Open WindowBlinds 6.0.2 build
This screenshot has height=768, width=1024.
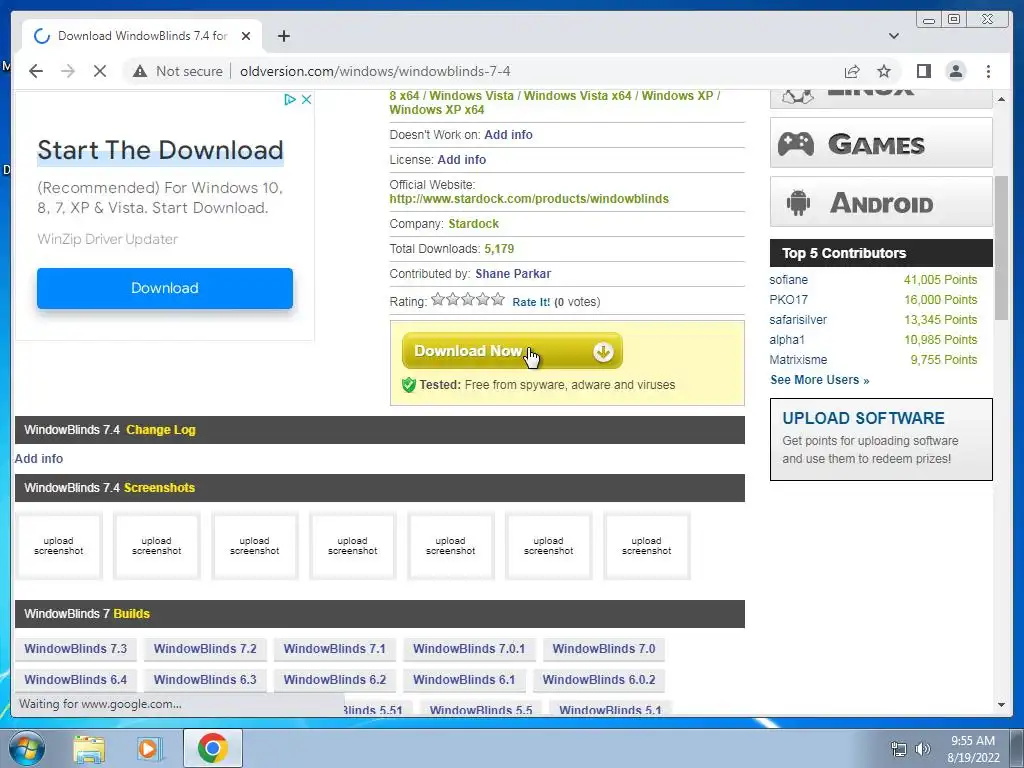(x=599, y=680)
